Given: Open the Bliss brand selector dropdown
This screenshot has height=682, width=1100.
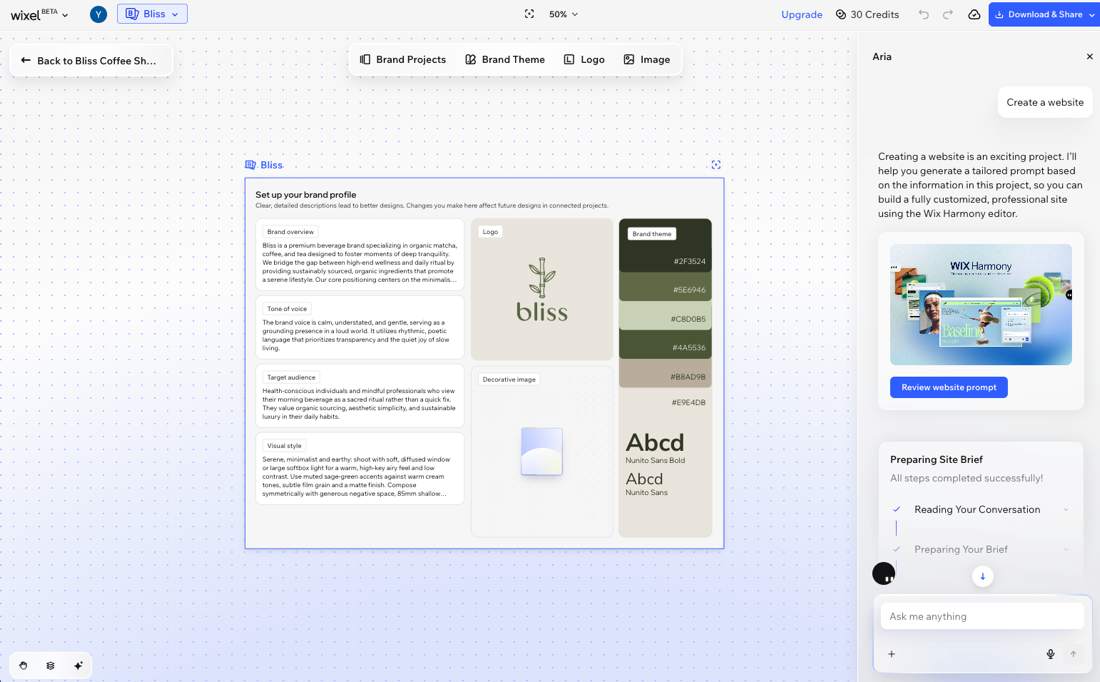Looking at the screenshot, I should coord(152,14).
